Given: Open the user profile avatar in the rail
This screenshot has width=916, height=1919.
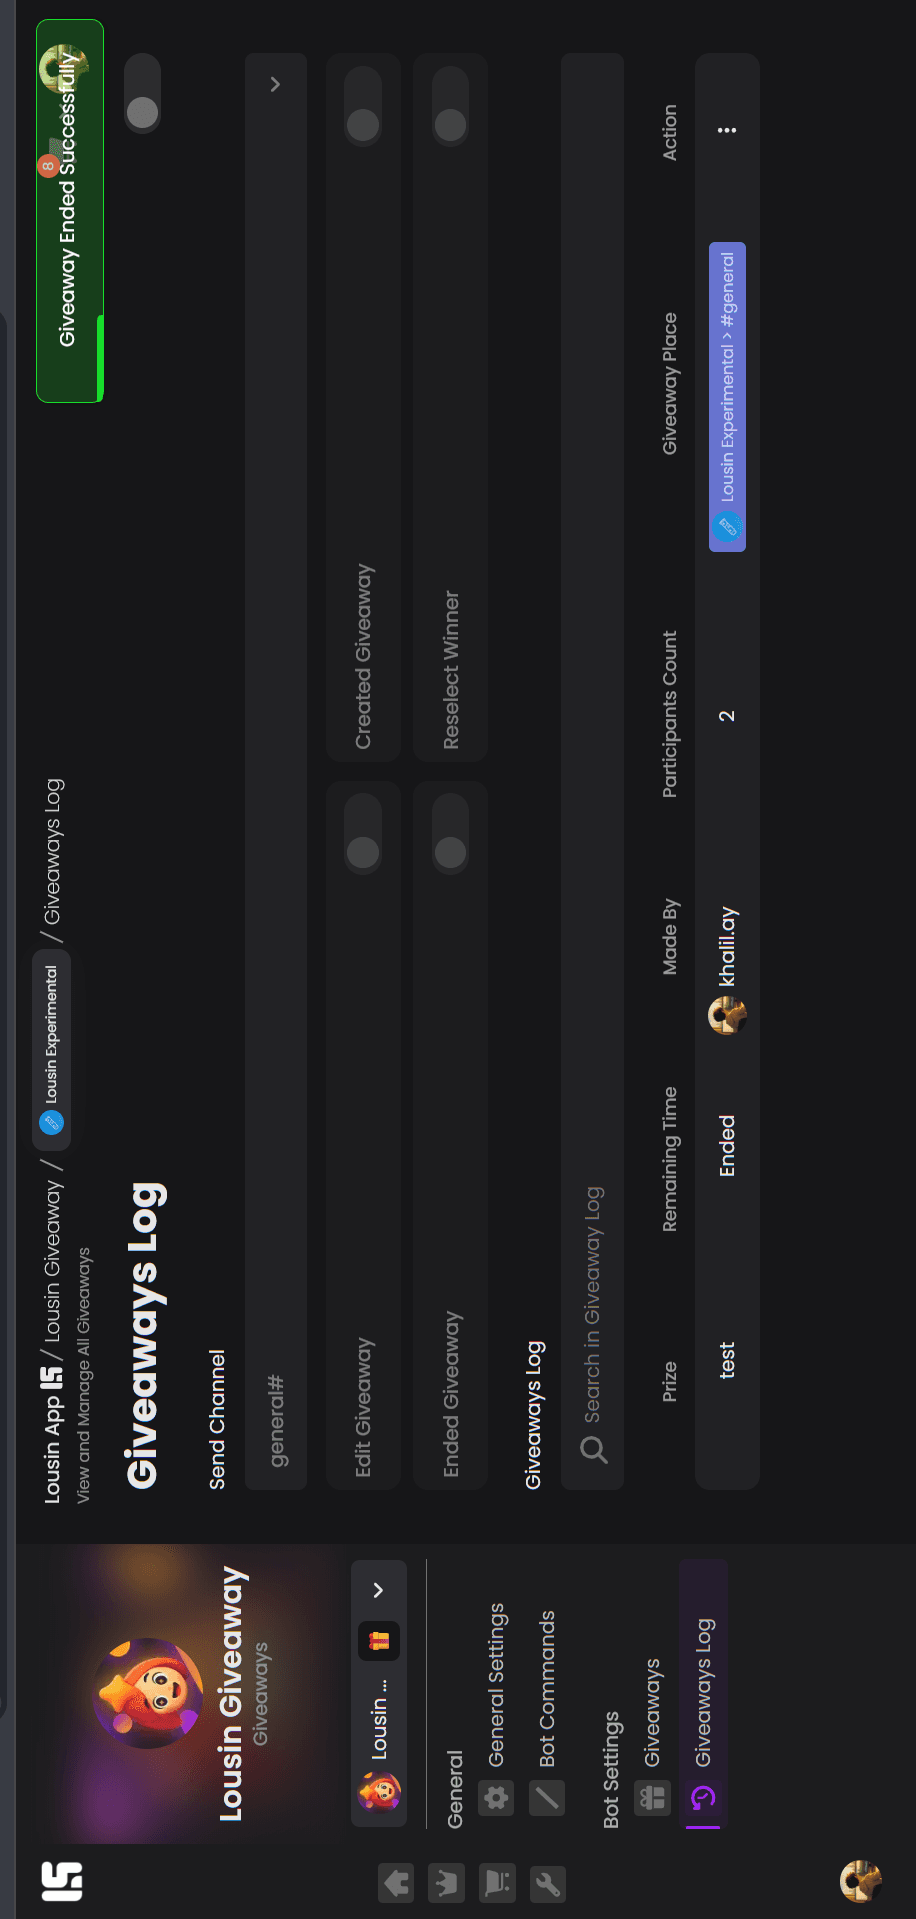Looking at the screenshot, I should tap(860, 1881).
